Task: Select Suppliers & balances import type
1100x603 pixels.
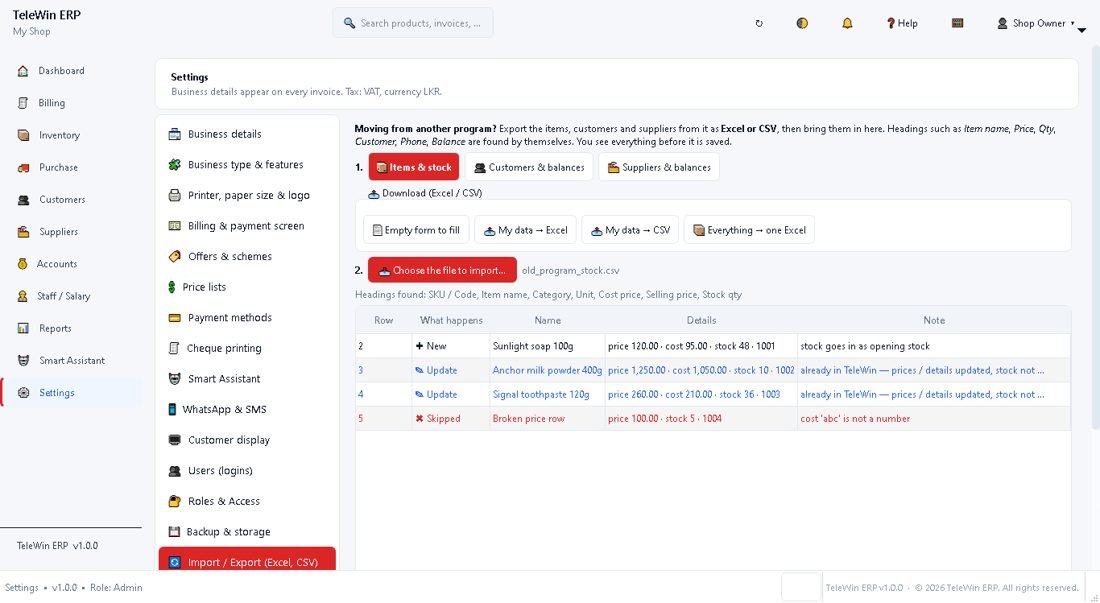Action: [x=659, y=168]
